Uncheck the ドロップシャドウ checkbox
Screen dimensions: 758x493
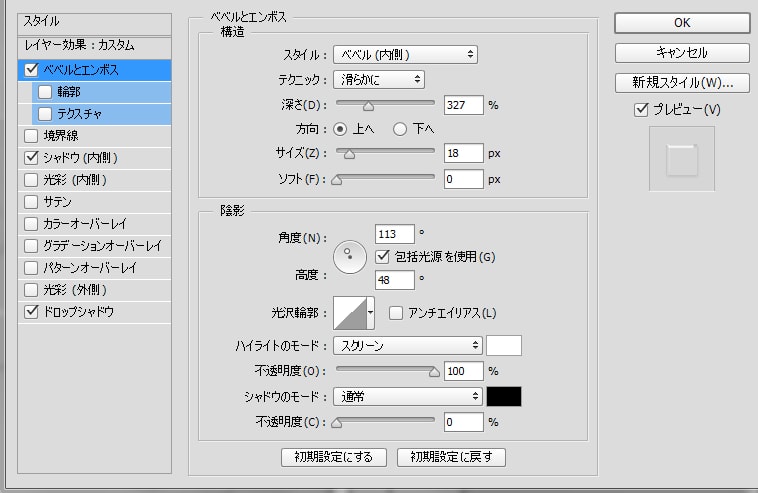coord(31,312)
